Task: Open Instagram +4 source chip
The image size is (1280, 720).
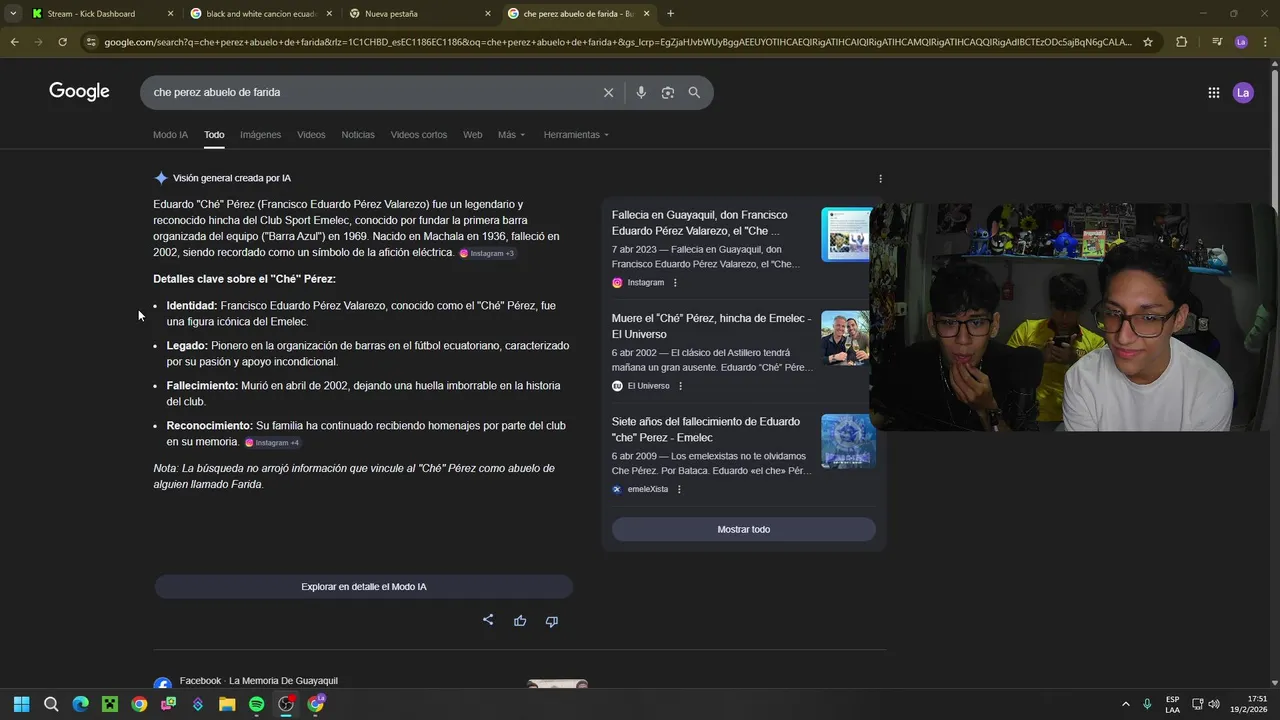Action: (x=272, y=442)
